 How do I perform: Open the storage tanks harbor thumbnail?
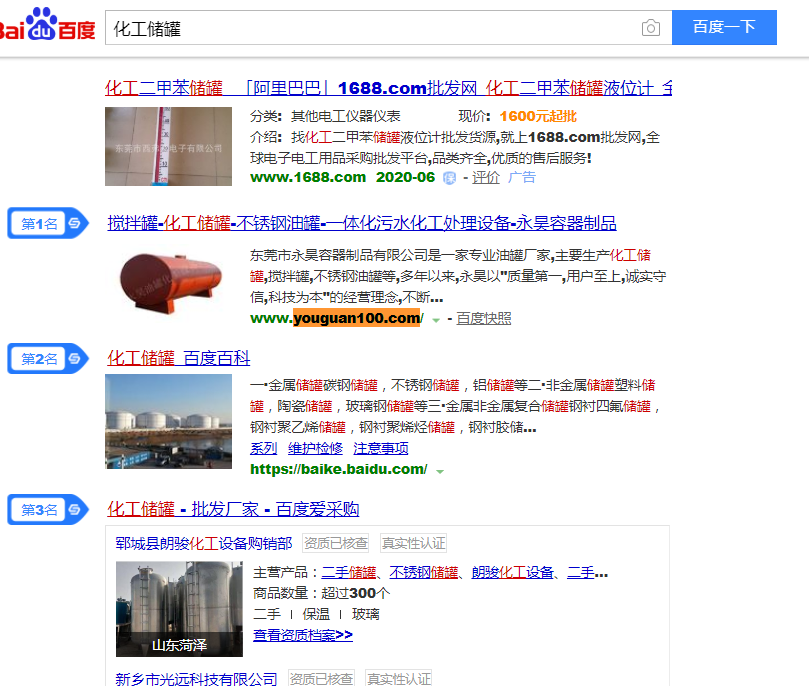pyautogui.click(x=168, y=421)
